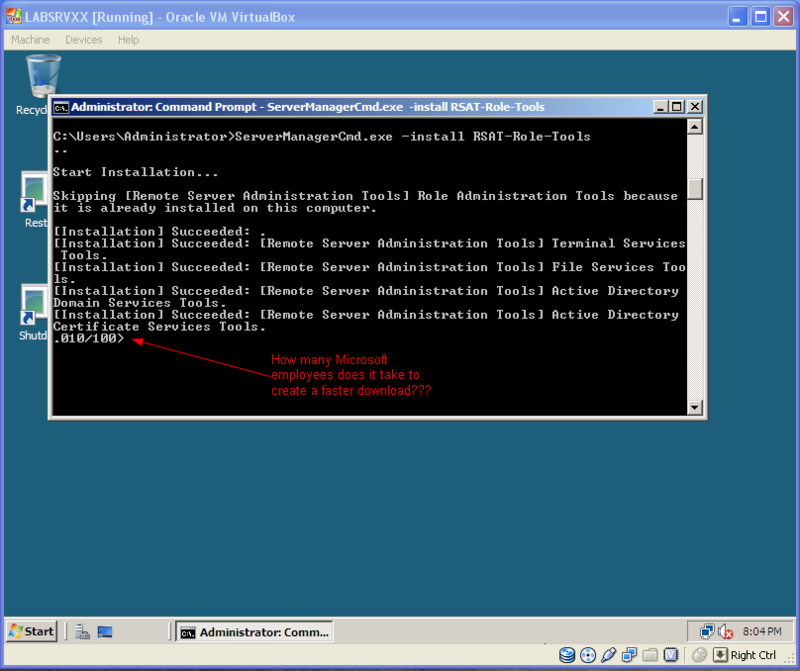Open the Machine menu
800x671 pixels.
(x=31, y=40)
